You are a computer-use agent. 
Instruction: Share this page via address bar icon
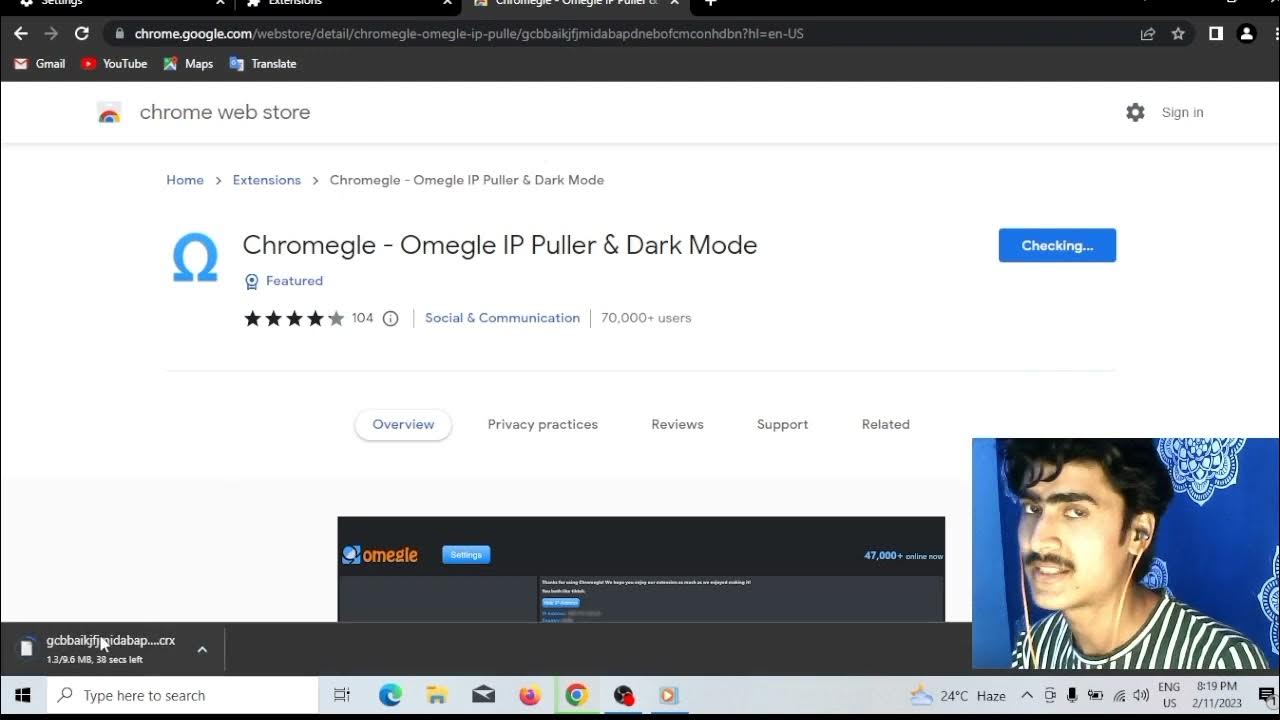click(x=1148, y=34)
